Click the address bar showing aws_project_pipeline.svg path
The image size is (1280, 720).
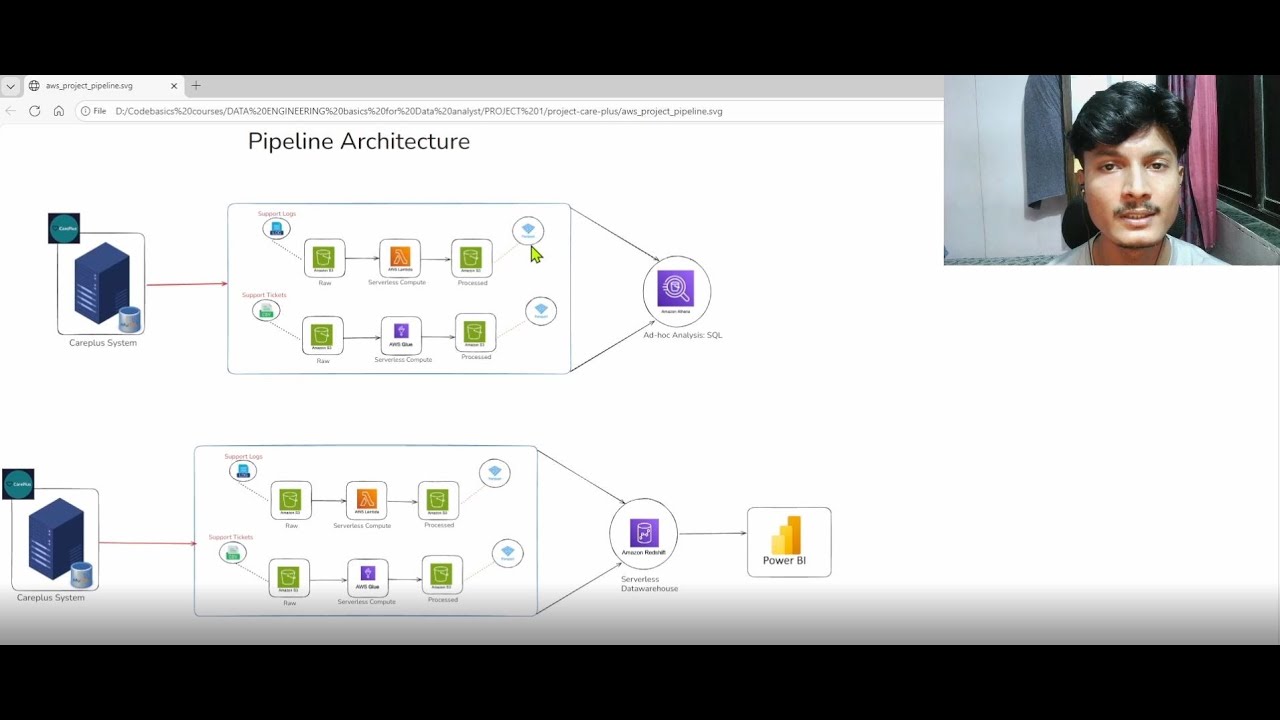click(x=419, y=111)
